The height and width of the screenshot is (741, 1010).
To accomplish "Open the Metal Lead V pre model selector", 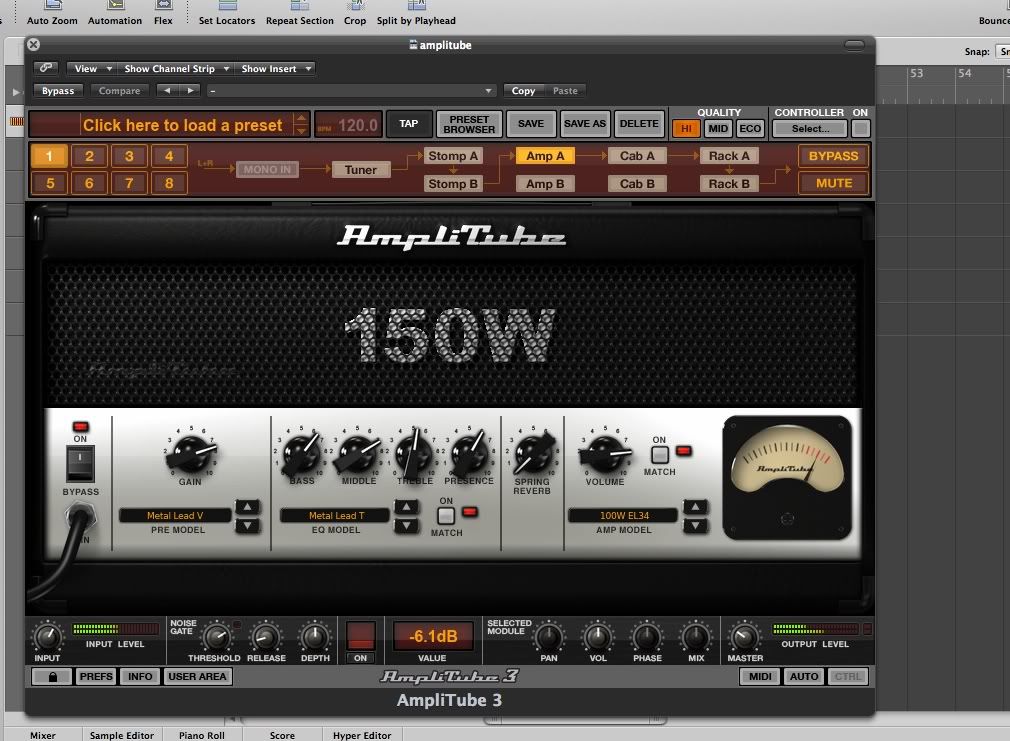I will point(175,515).
